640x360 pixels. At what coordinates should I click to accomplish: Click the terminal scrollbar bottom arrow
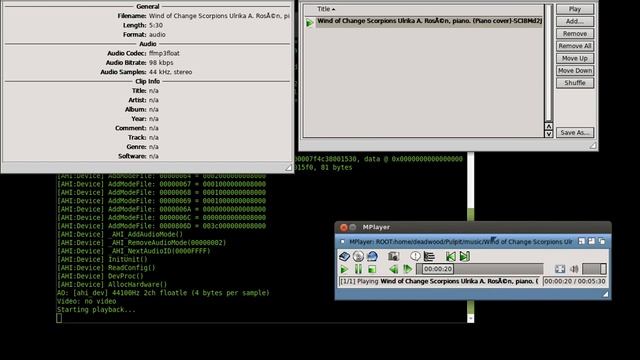click(471, 318)
